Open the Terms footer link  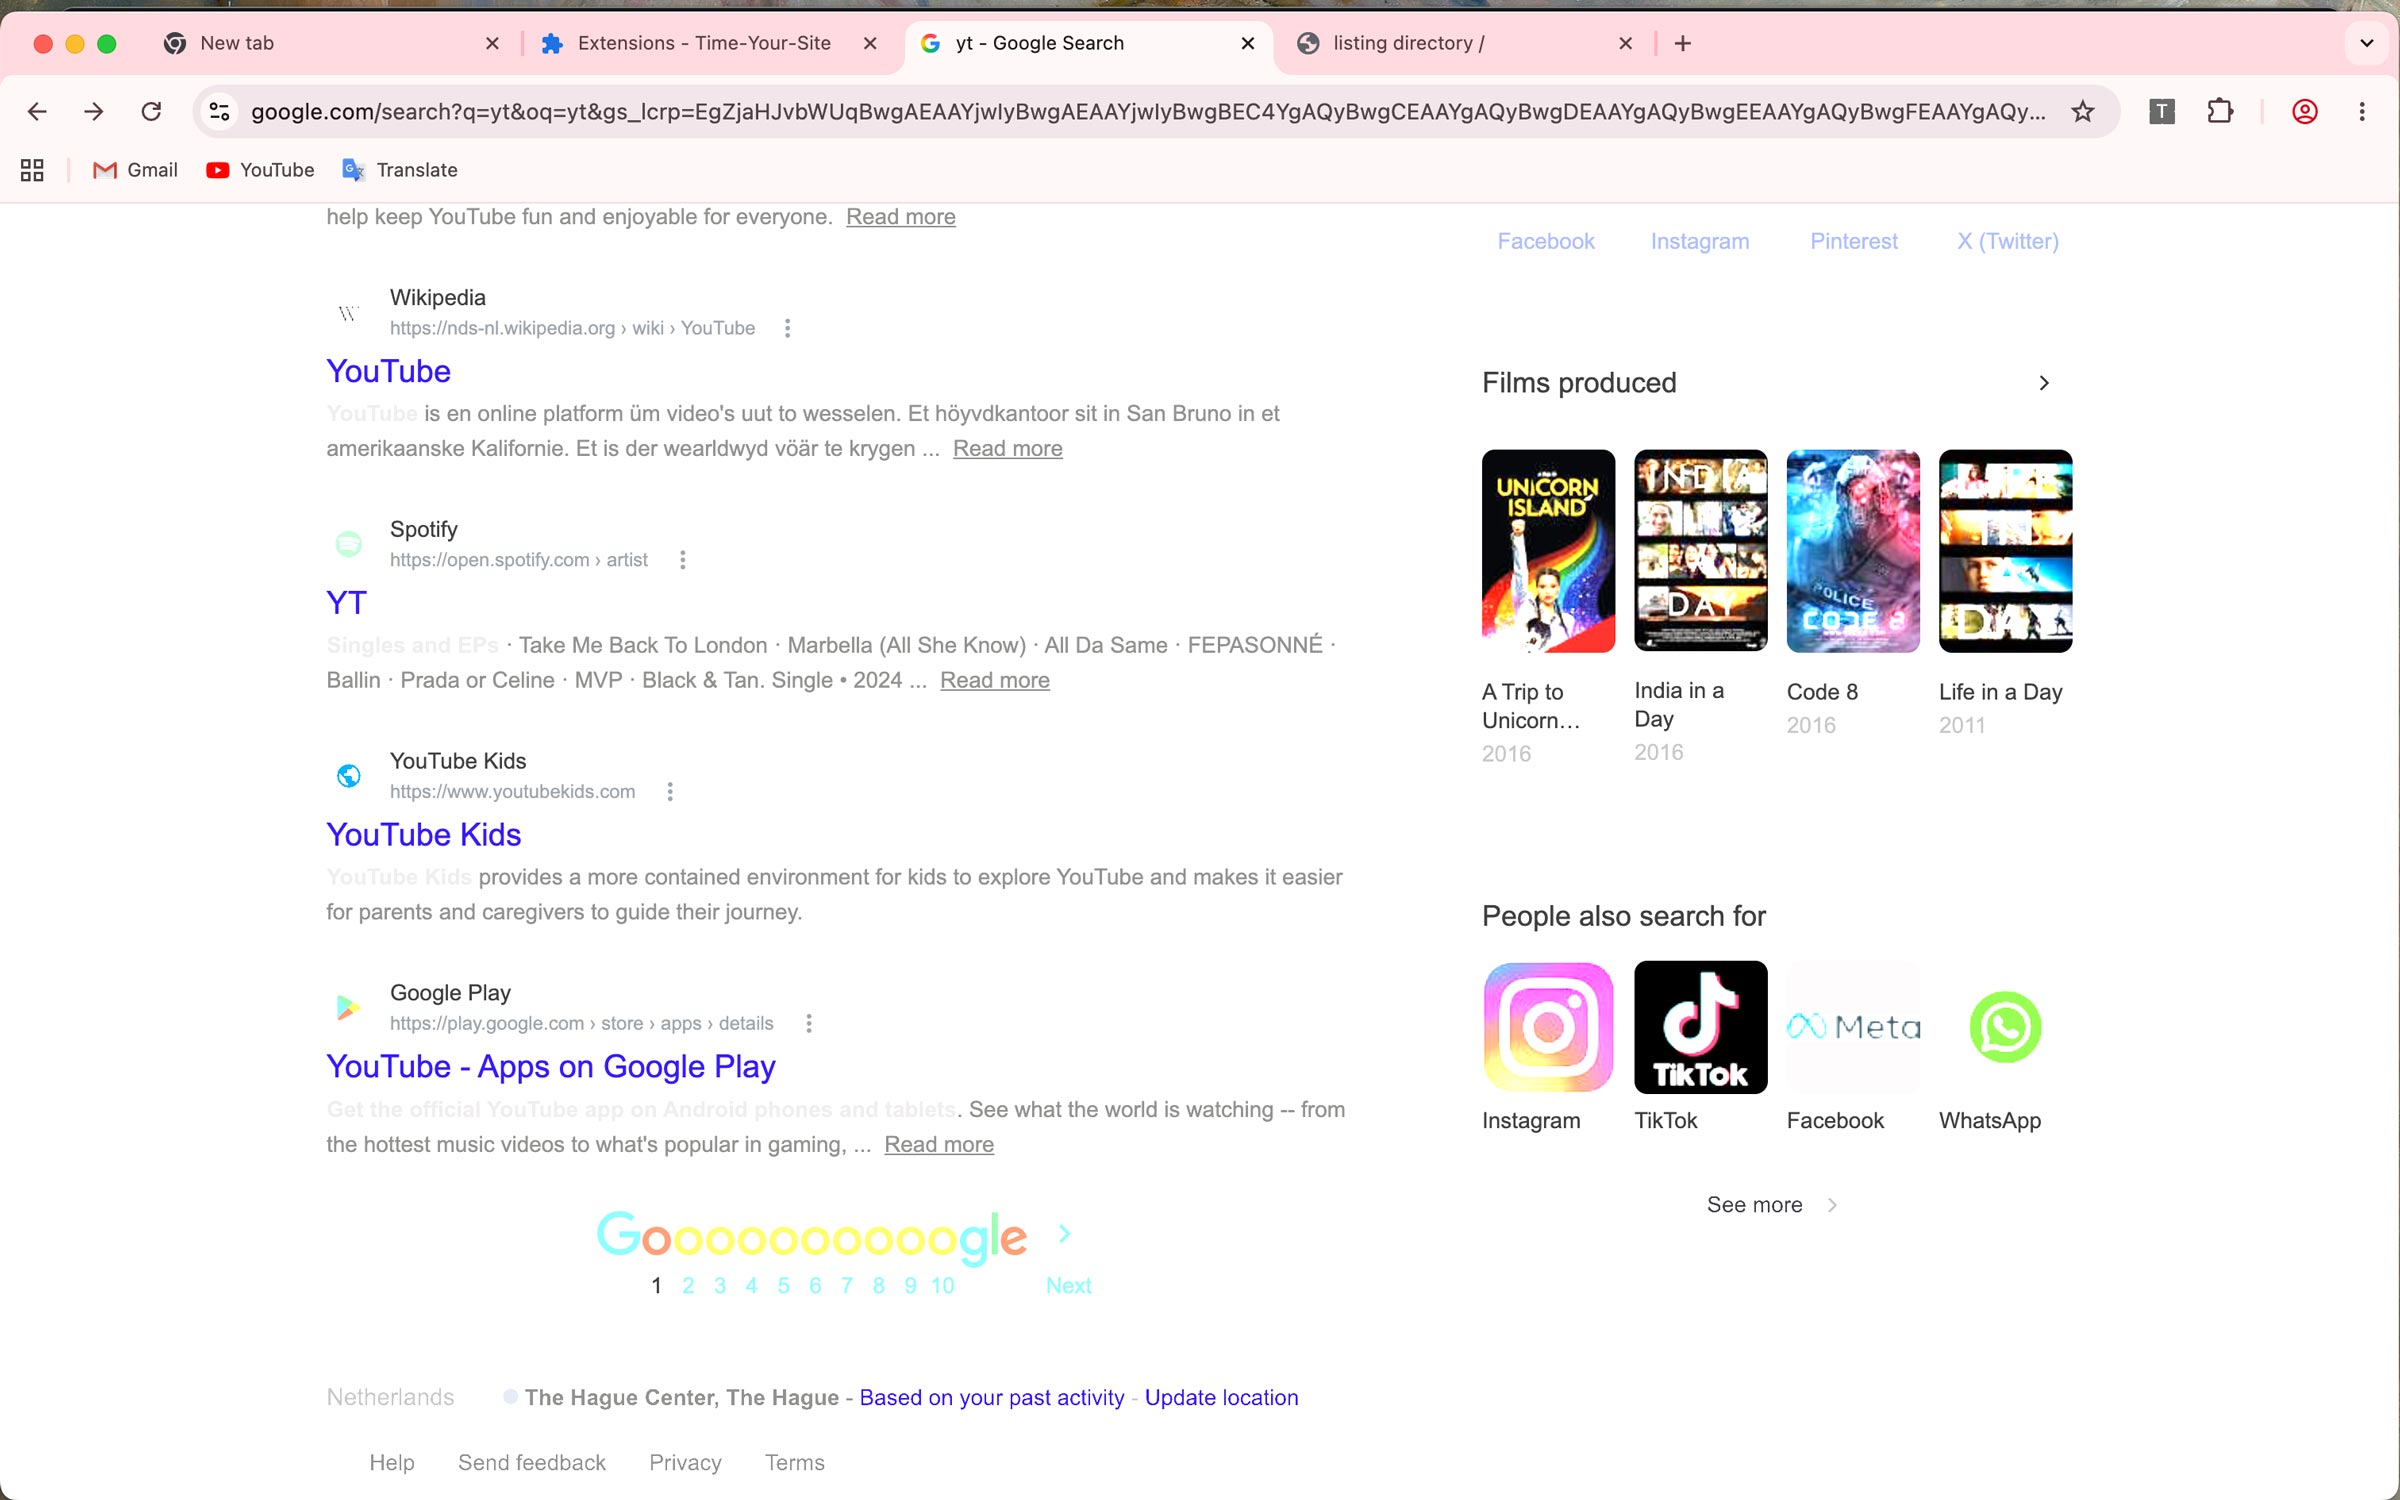pos(794,1463)
